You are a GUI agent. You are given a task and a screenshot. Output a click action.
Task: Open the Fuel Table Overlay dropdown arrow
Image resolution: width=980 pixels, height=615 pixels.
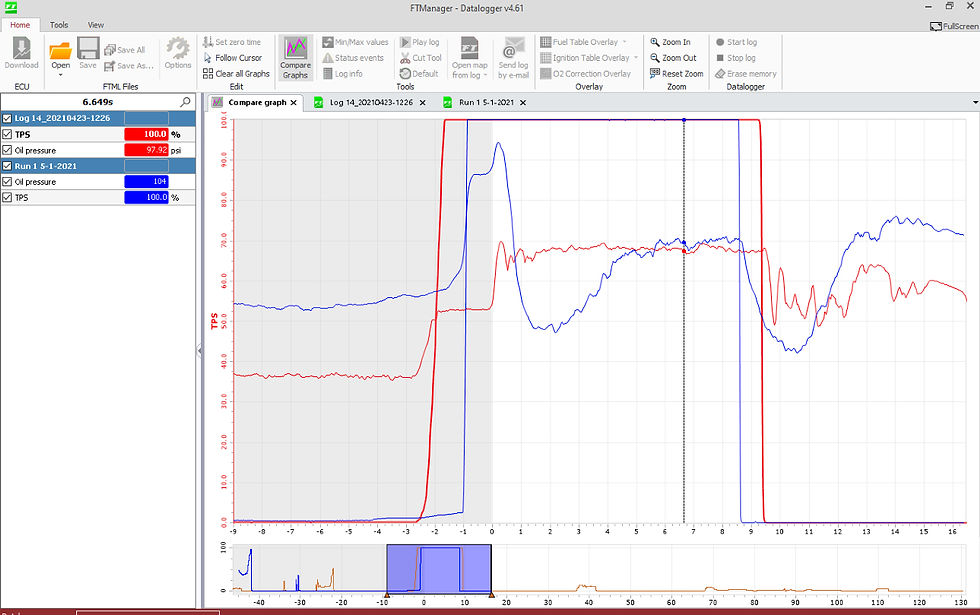(x=624, y=42)
